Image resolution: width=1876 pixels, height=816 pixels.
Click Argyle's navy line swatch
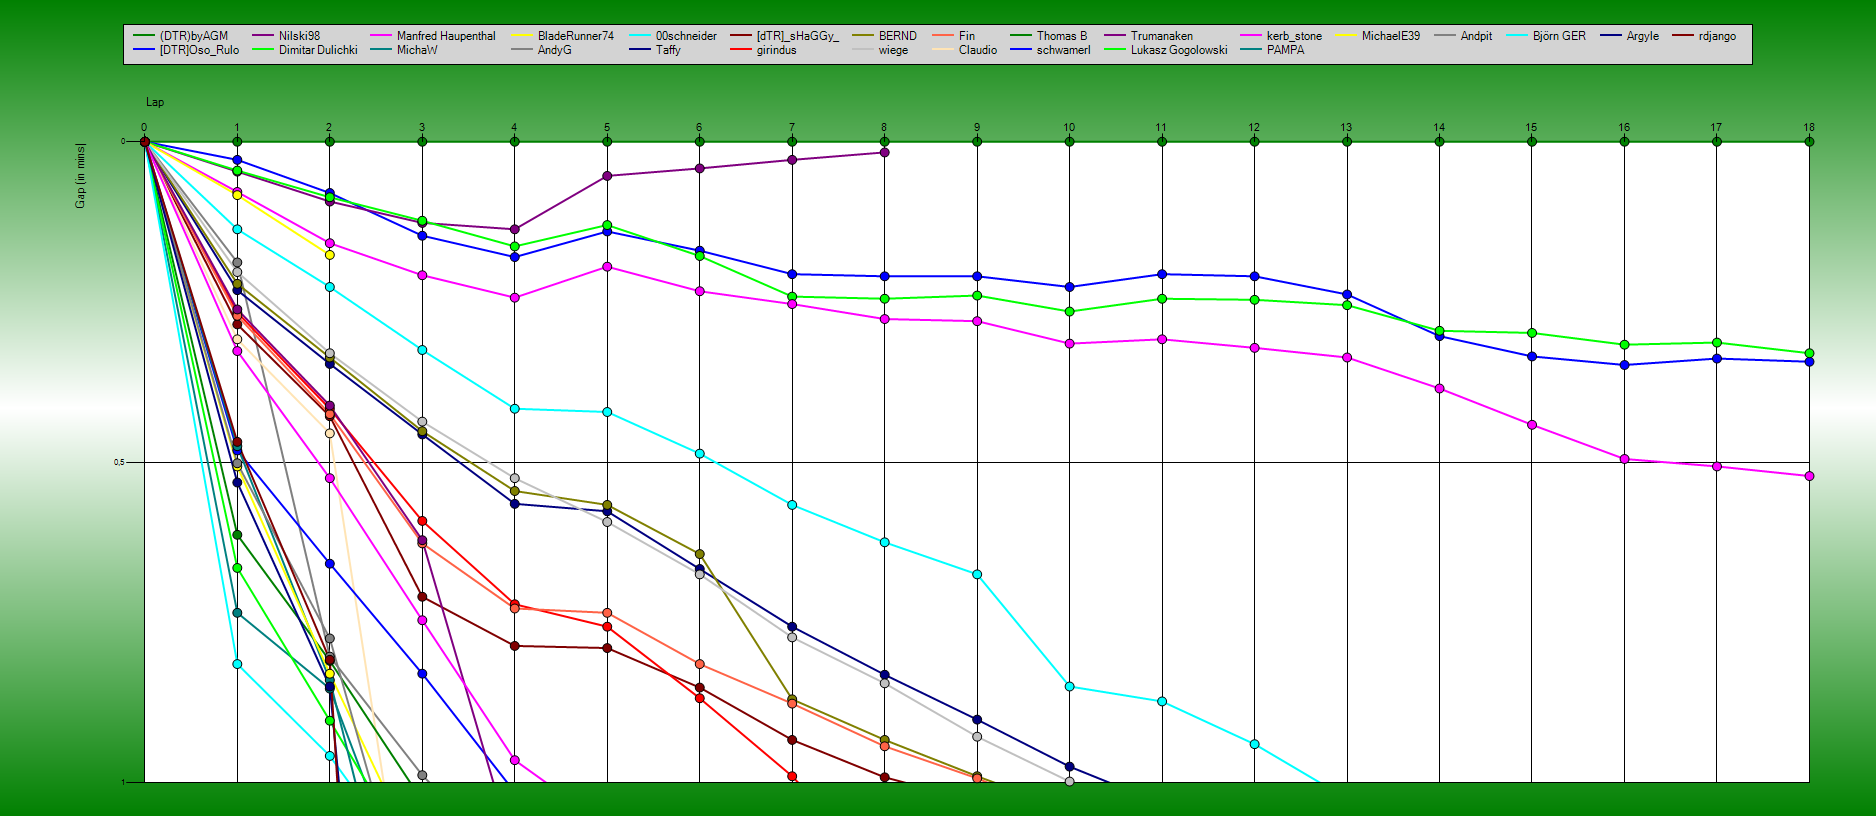point(1610,36)
